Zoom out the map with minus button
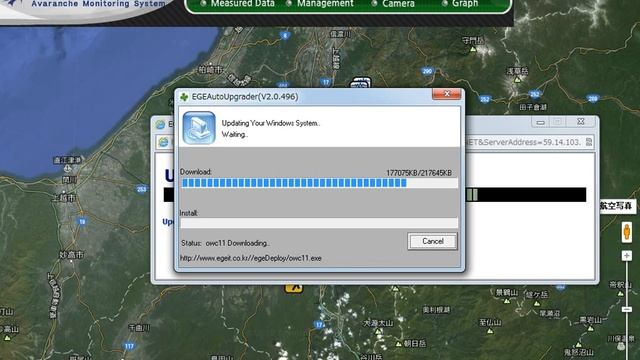 click(627, 310)
